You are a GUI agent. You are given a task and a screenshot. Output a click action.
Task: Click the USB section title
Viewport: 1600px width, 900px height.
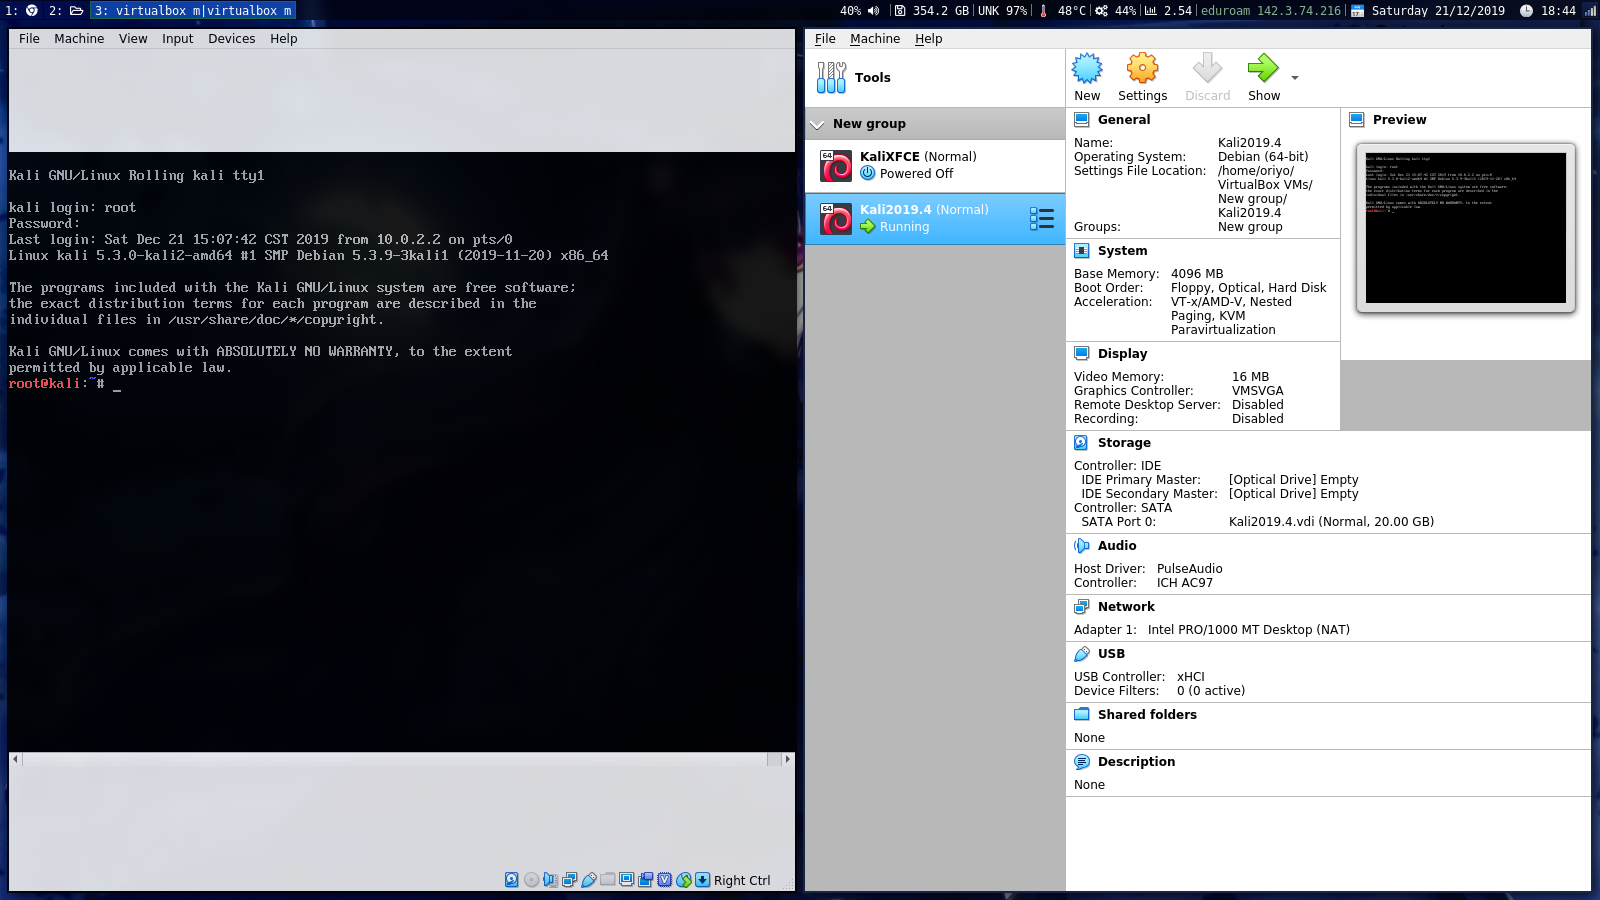coord(1111,654)
